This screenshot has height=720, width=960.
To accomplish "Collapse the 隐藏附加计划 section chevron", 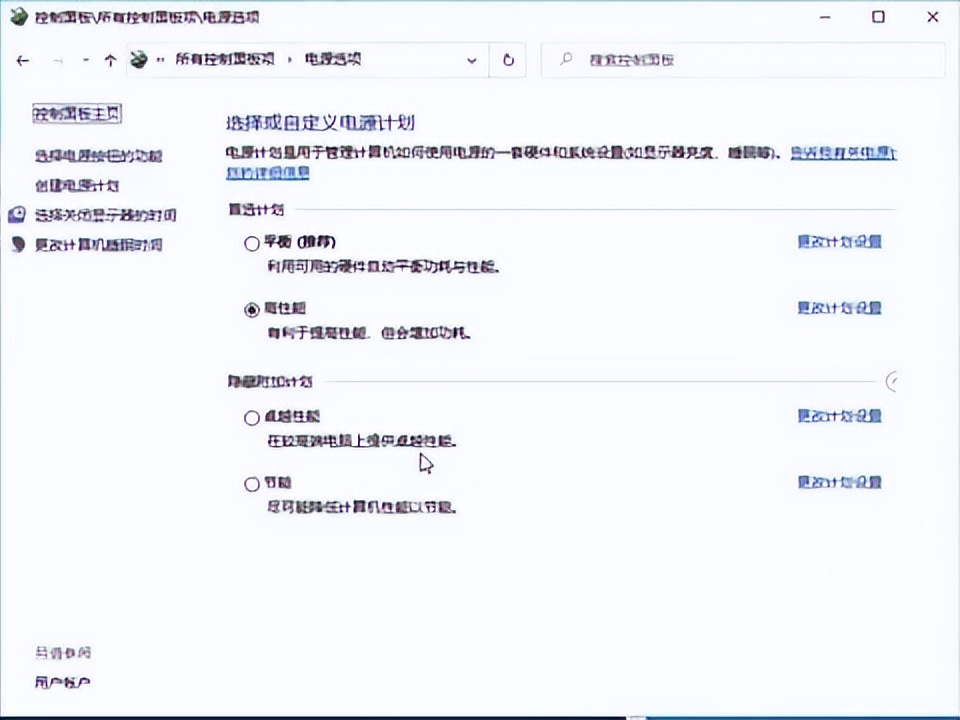I will pyautogui.click(x=891, y=381).
